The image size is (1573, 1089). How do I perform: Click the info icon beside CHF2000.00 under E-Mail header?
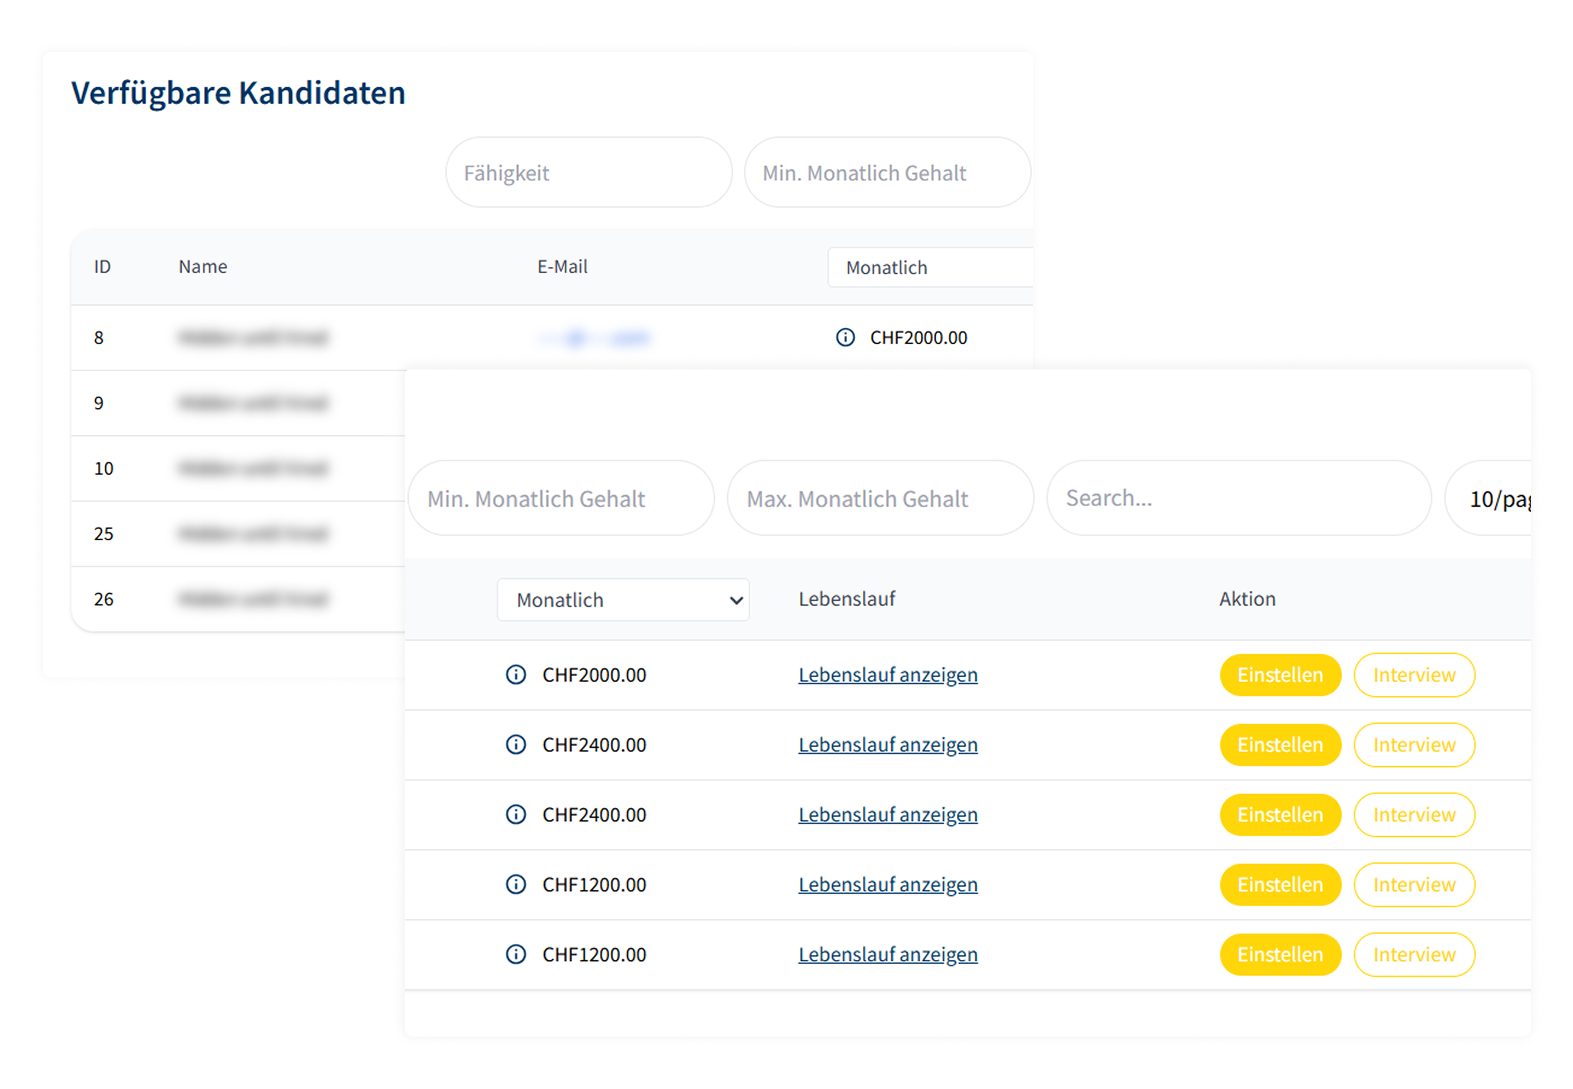(x=845, y=338)
